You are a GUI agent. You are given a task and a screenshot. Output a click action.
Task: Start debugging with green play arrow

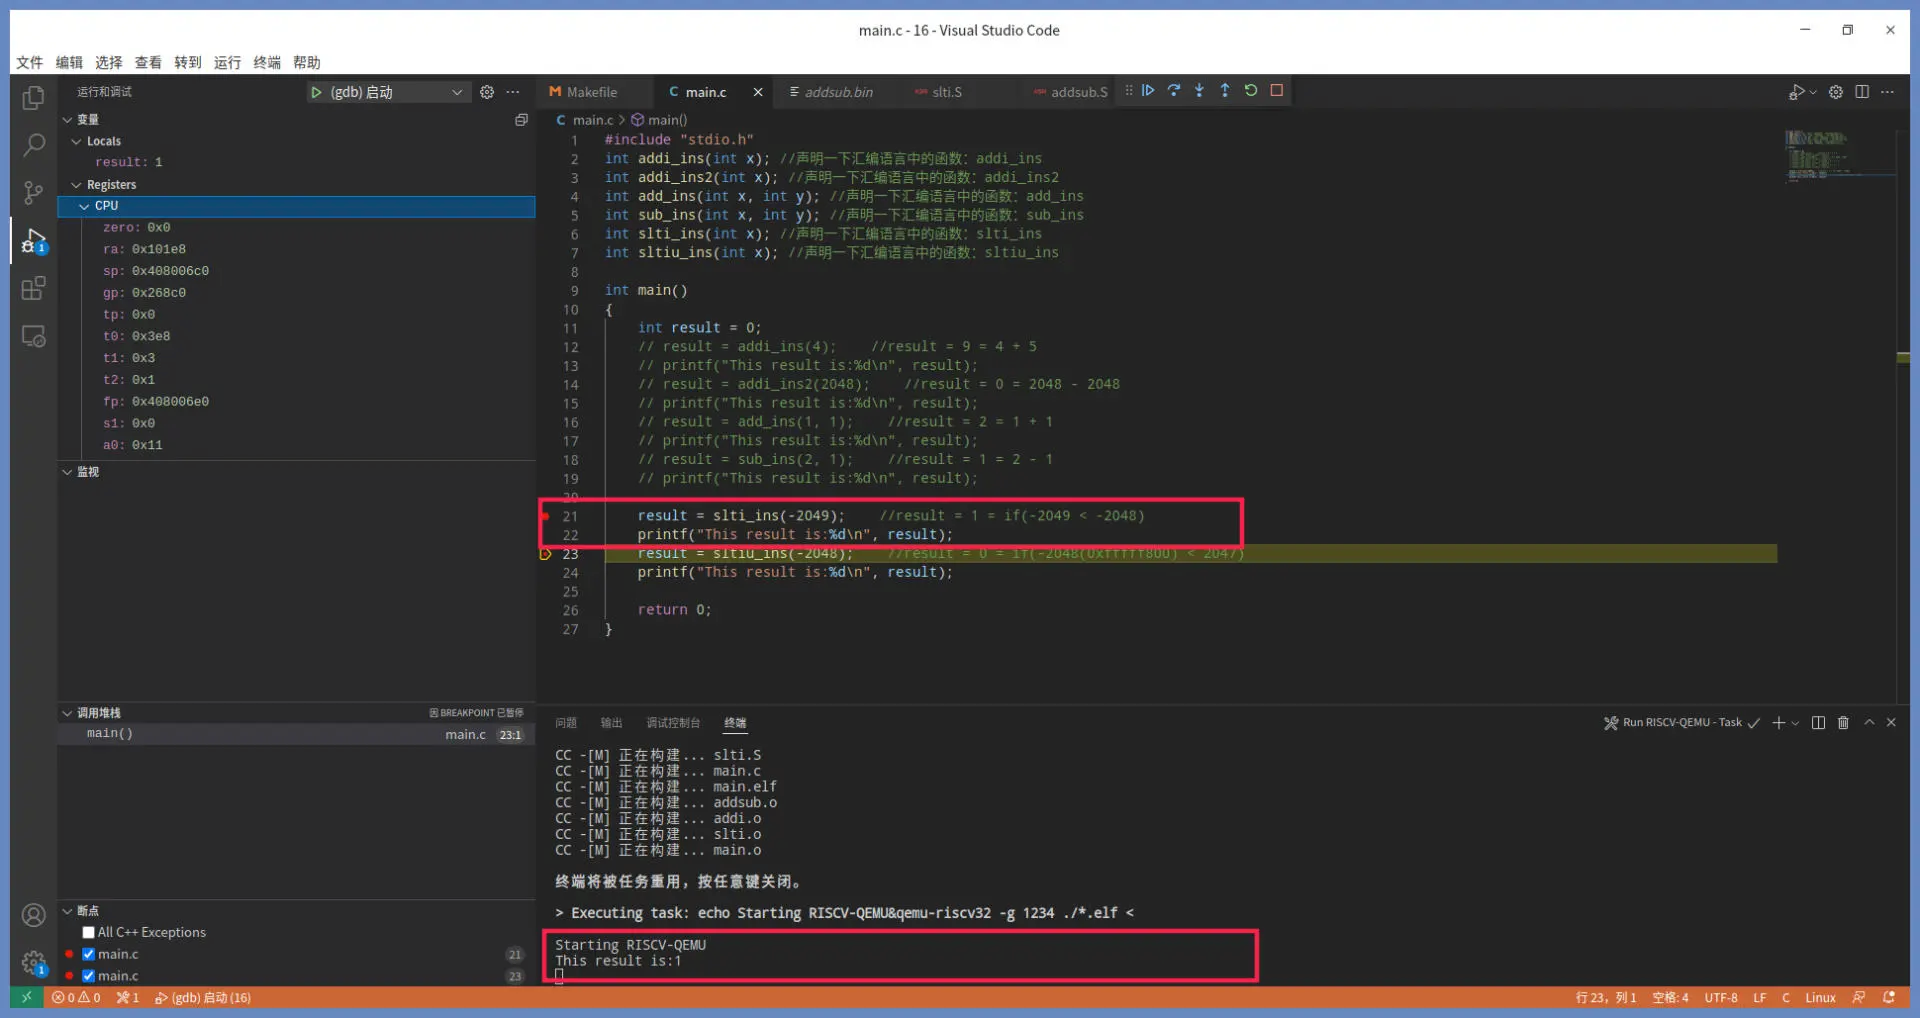[x=316, y=92]
